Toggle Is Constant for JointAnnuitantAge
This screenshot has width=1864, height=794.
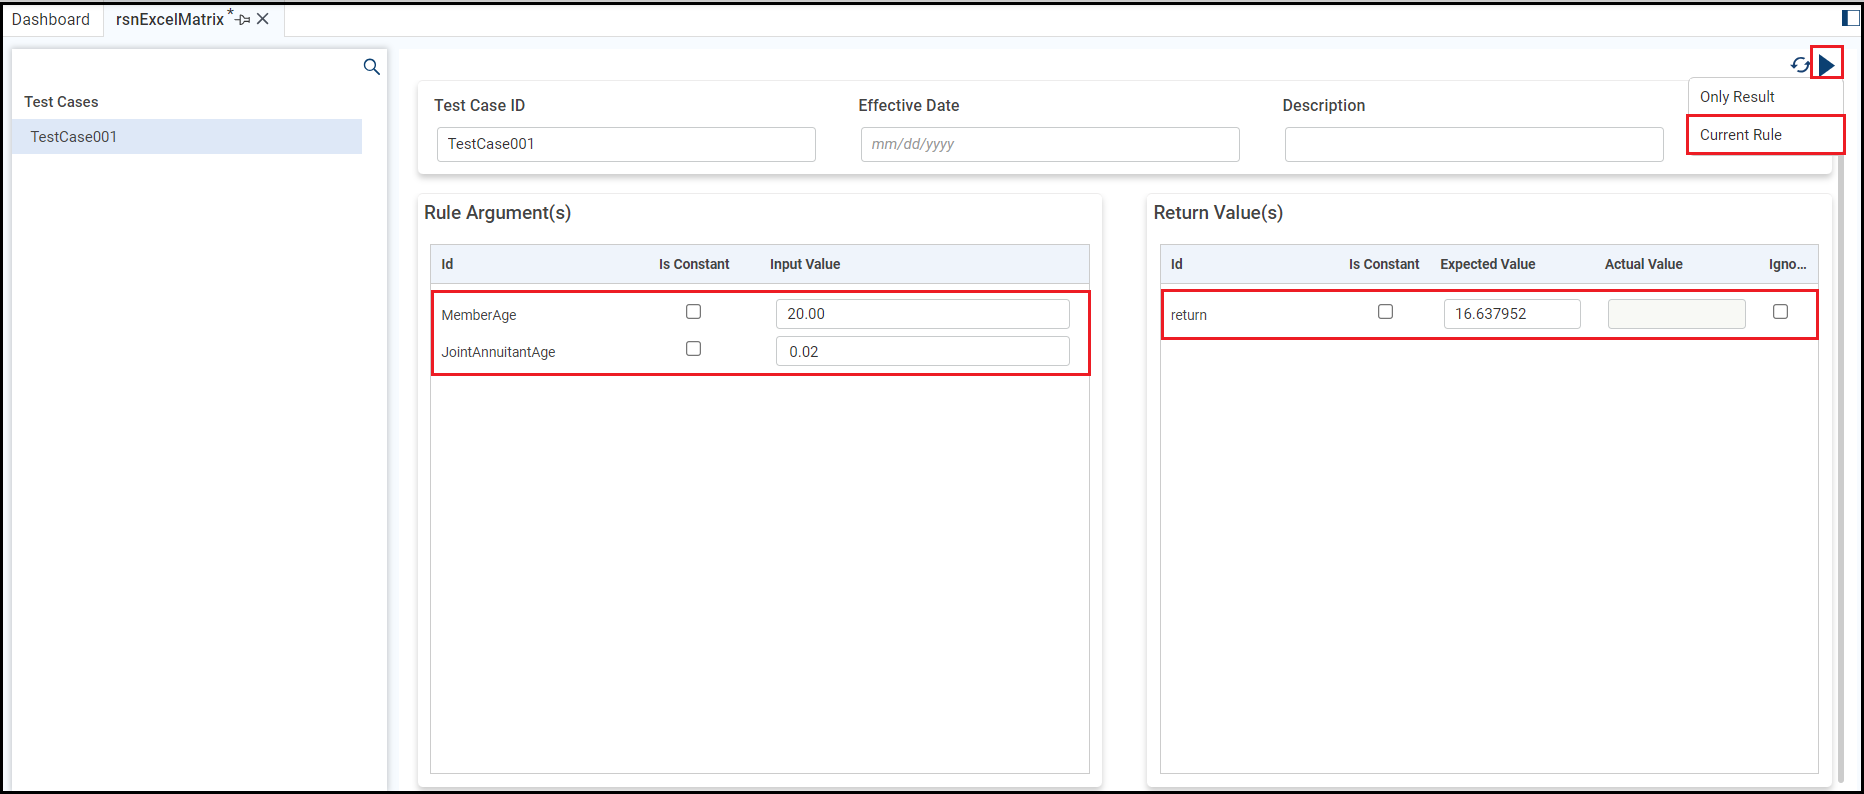693,349
